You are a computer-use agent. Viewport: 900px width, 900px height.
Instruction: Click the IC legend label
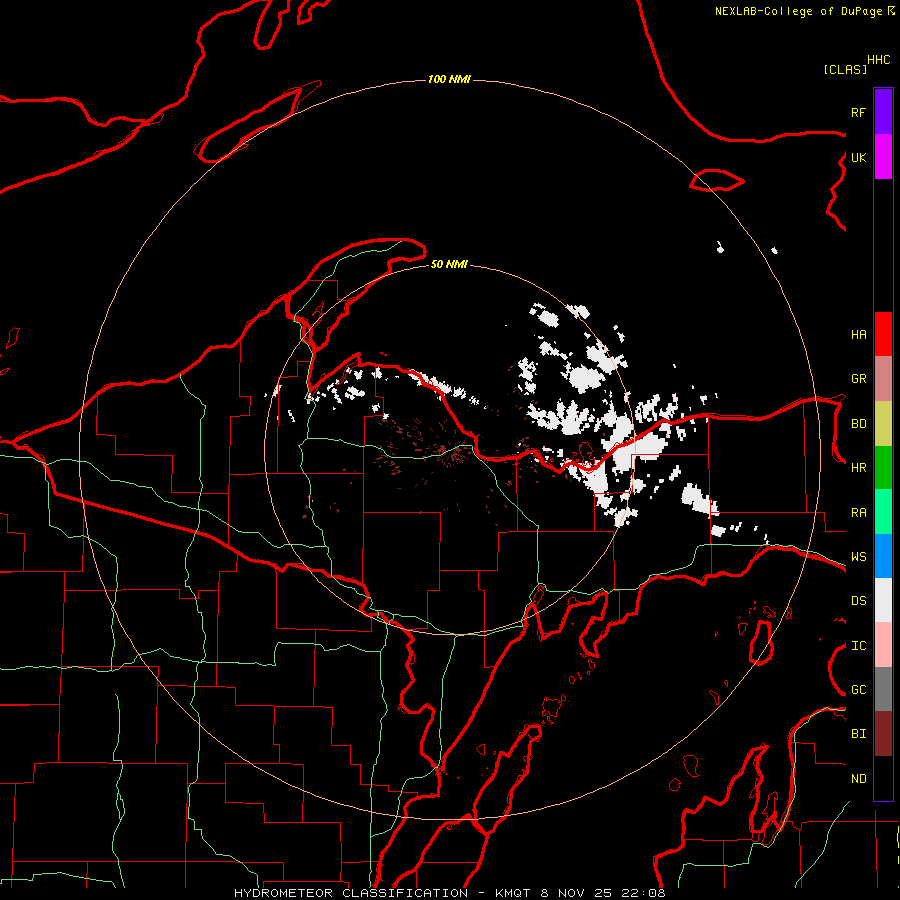pyautogui.click(x=858, y=646)
